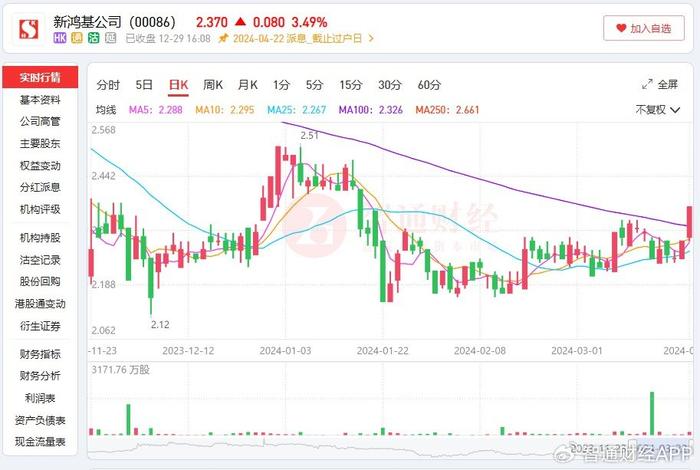
Task: Open the 不复权 adjustment dropdown
Action: pyautogui.click(x=658, y=110)
